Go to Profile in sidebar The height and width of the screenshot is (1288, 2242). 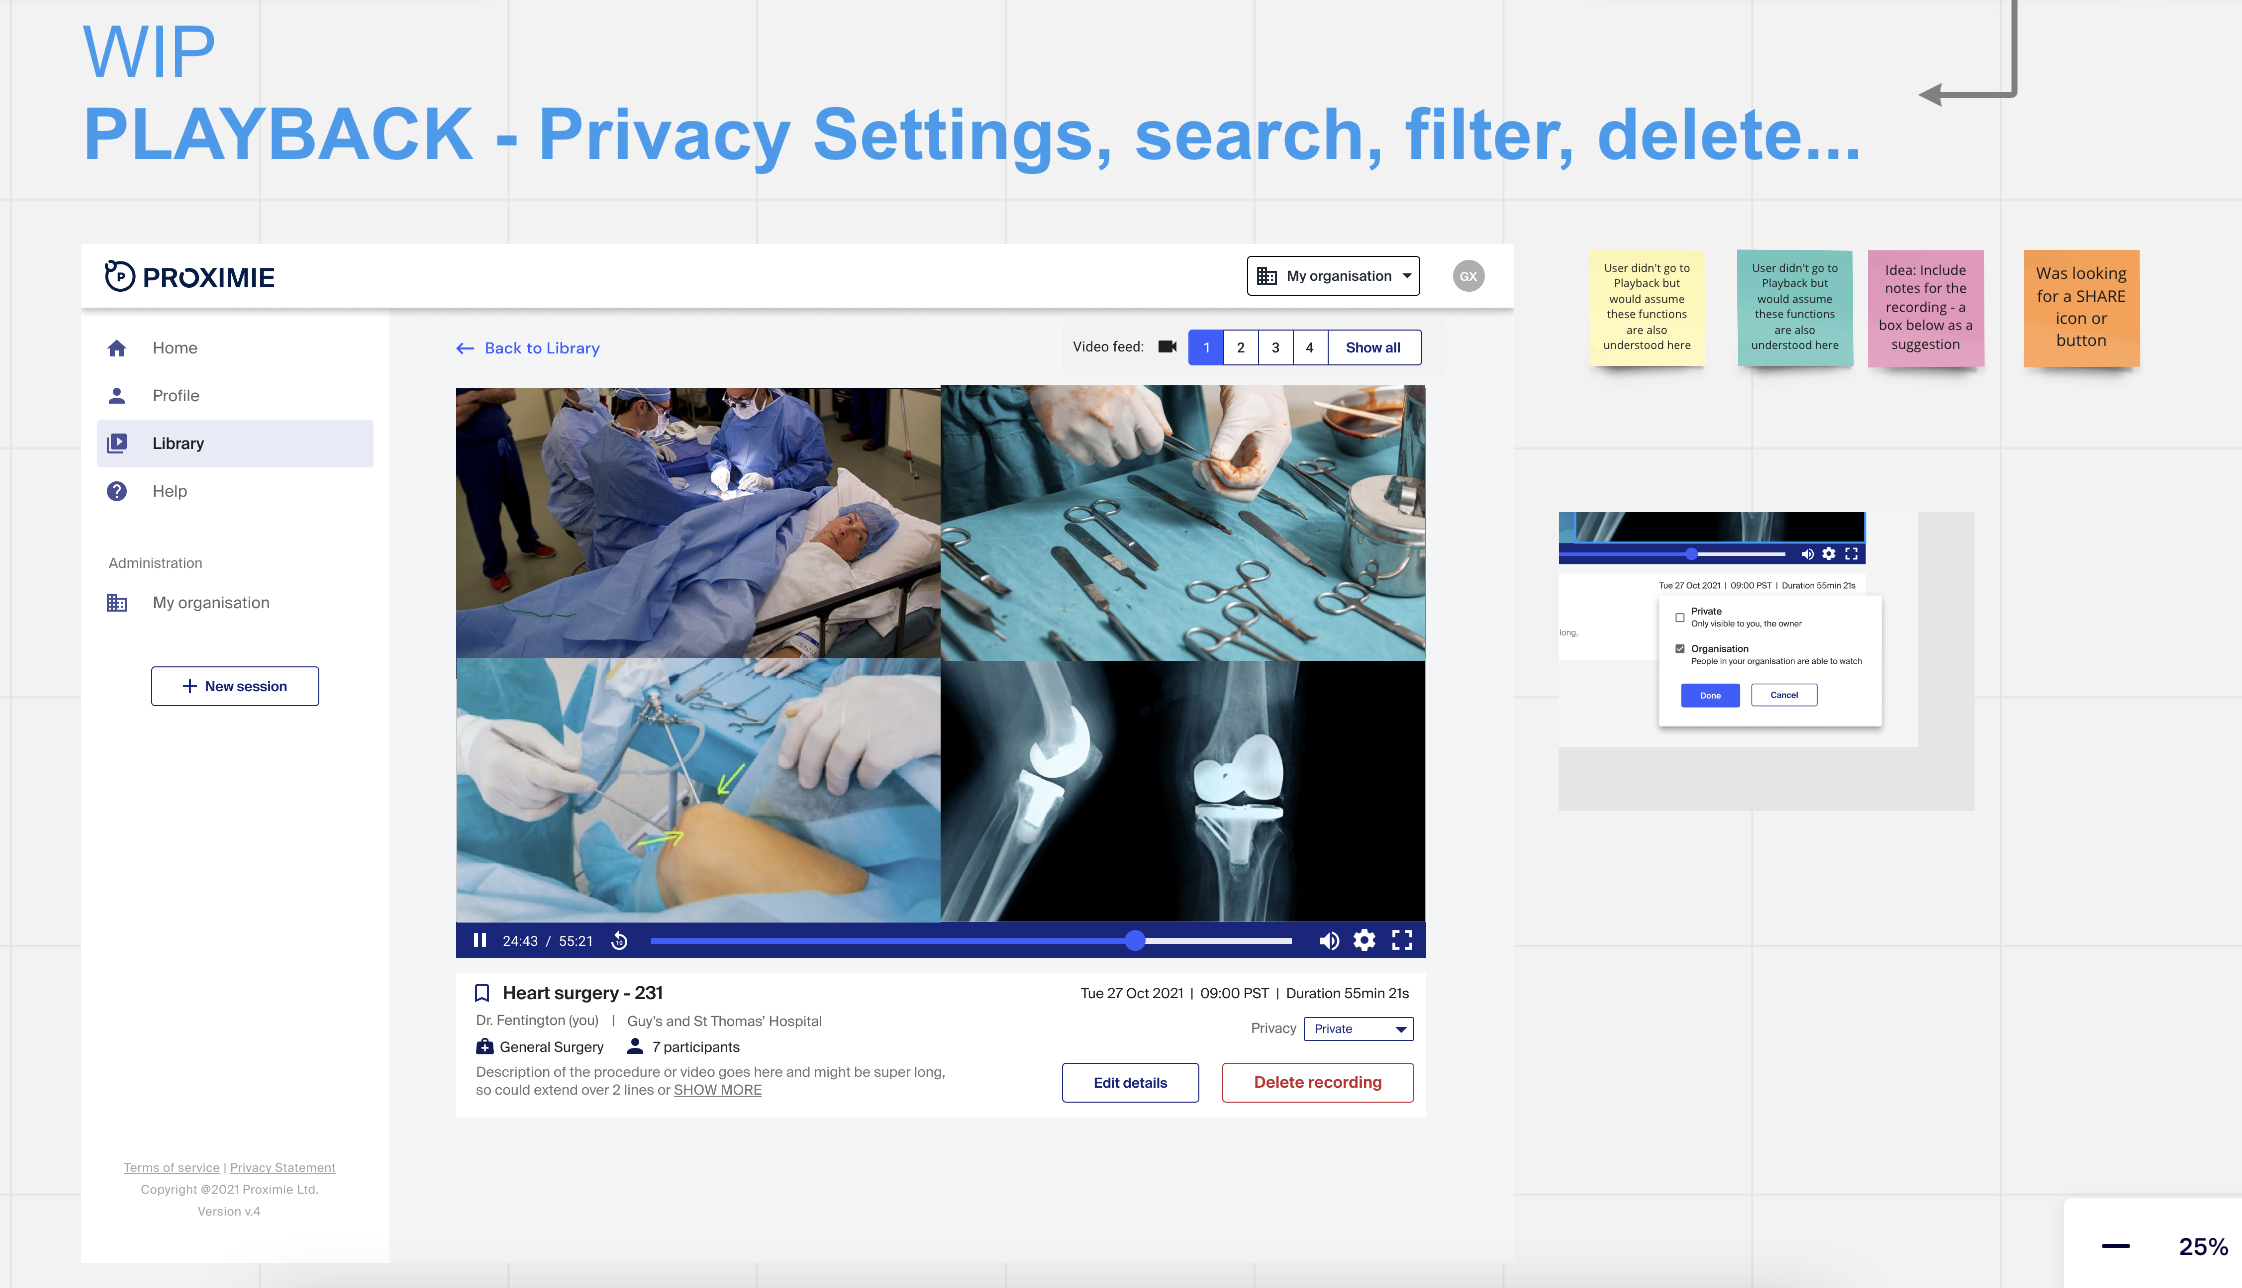[176, 395]
